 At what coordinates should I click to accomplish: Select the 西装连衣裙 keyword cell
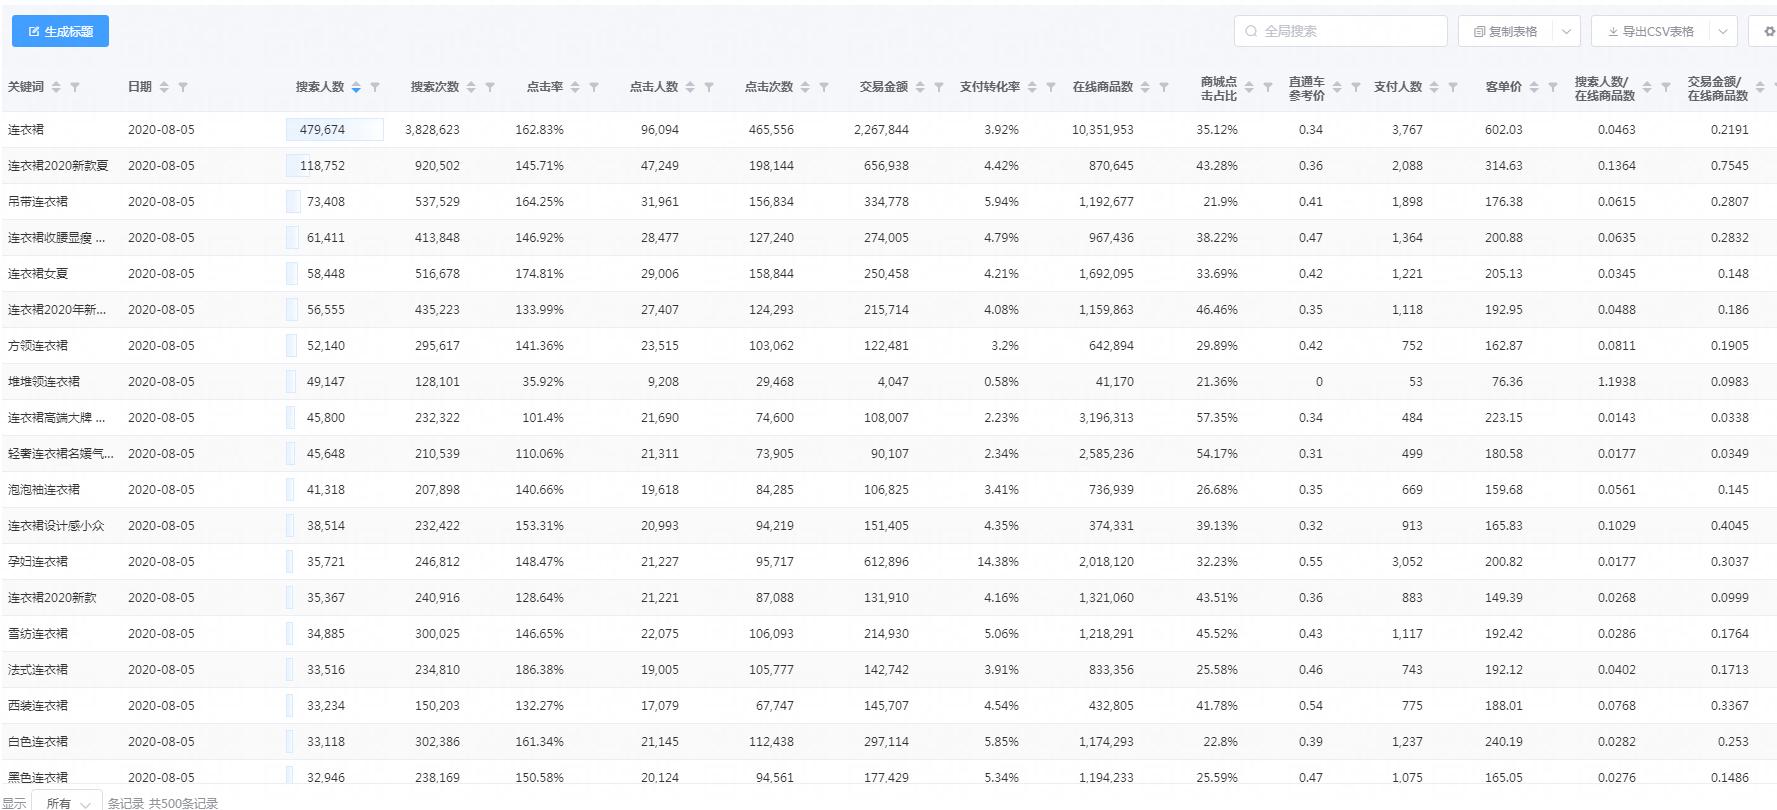pyautogui.click(x=38, y=706)
